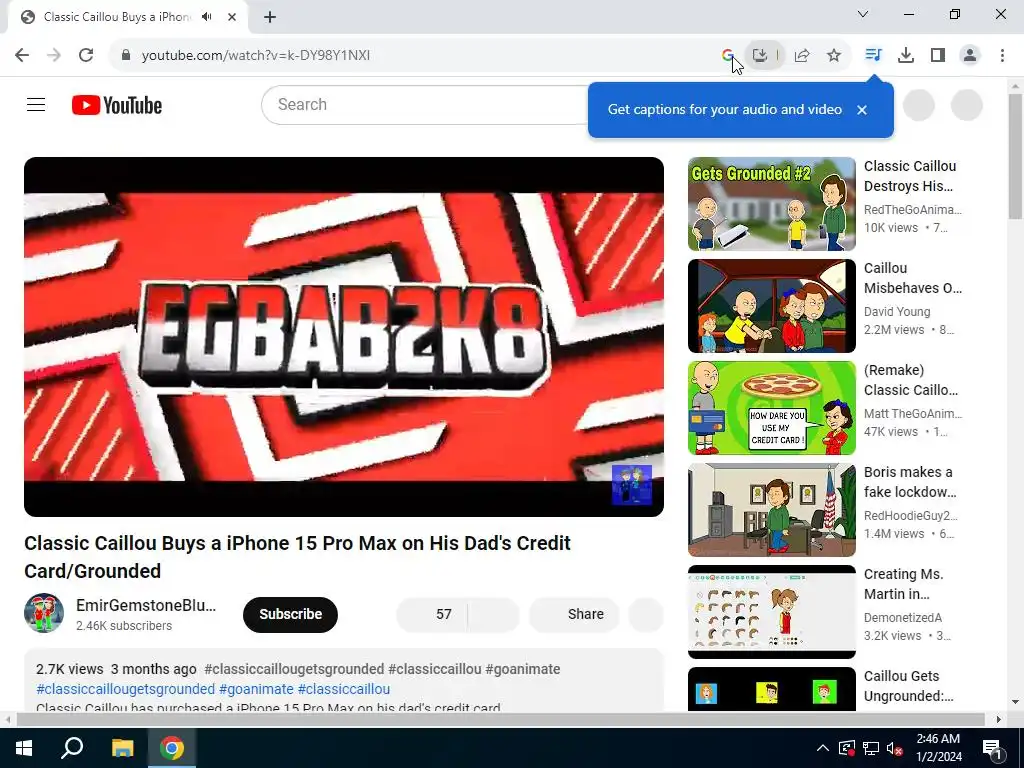Screen dimensions: 1024x768
Task: Open the YouTube hamburger guide menu
Action: 36,104
